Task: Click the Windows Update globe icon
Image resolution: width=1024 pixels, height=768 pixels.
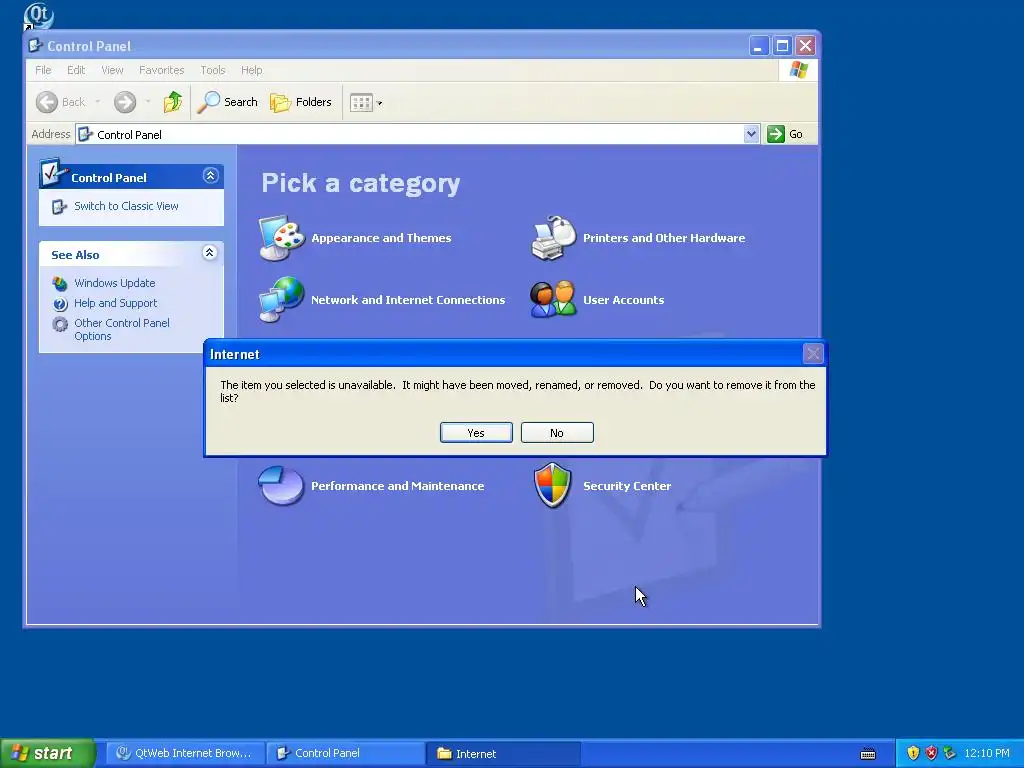Action: point(60,283)
